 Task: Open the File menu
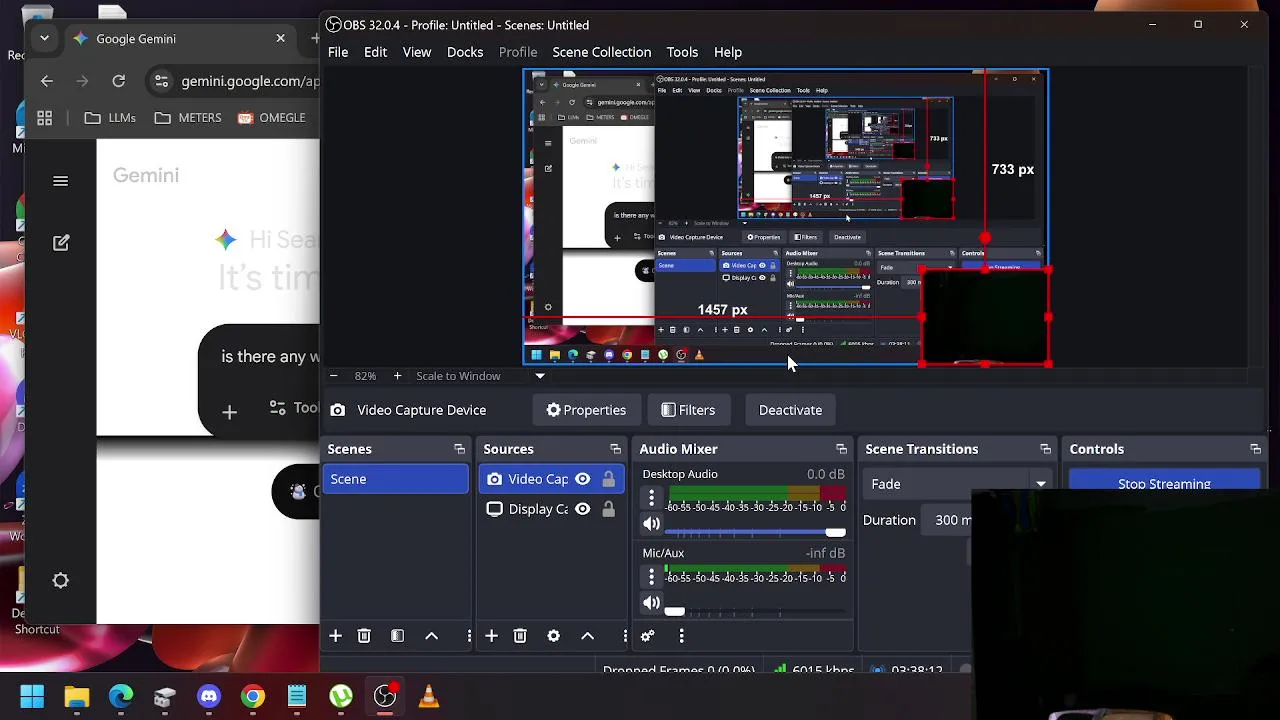(x=338, y=52)
